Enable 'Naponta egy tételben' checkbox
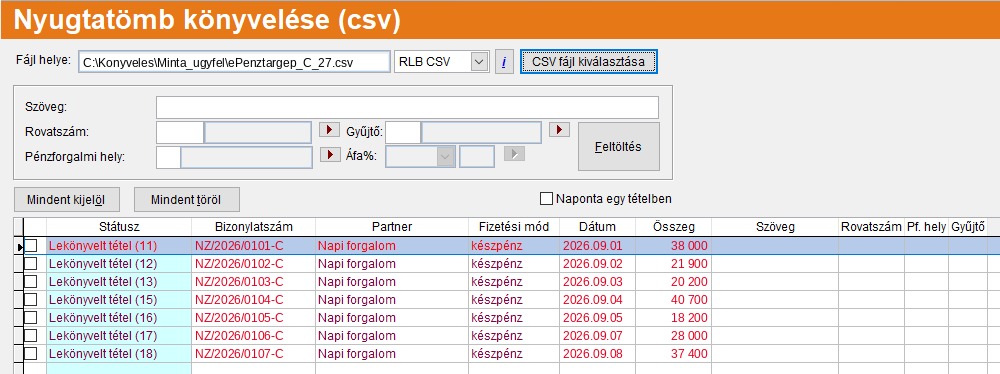The height and width of the screenshot is (374, 1000). [x=546, y=198]
